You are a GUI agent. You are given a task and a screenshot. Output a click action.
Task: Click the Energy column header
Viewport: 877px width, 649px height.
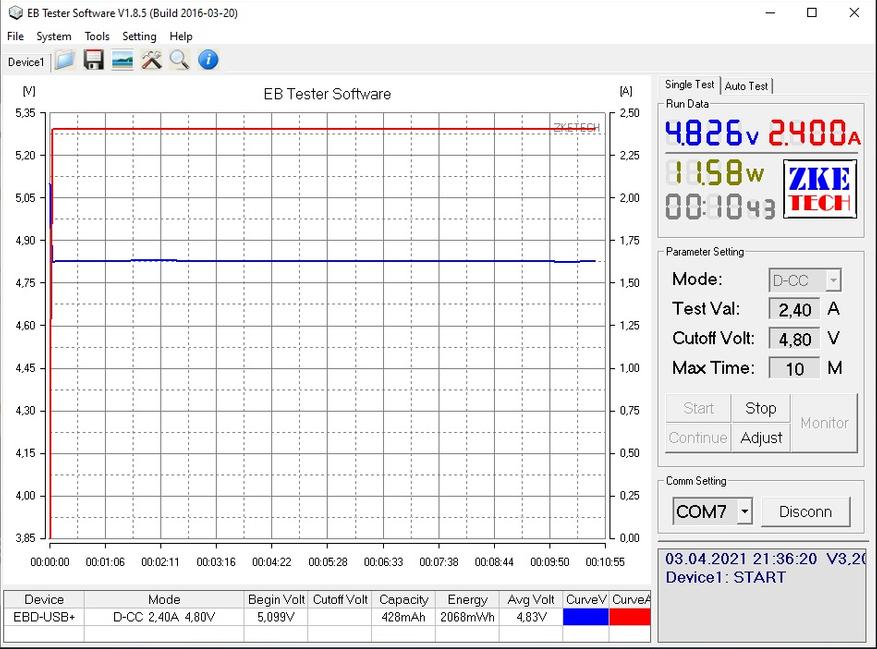click(467, 599)
